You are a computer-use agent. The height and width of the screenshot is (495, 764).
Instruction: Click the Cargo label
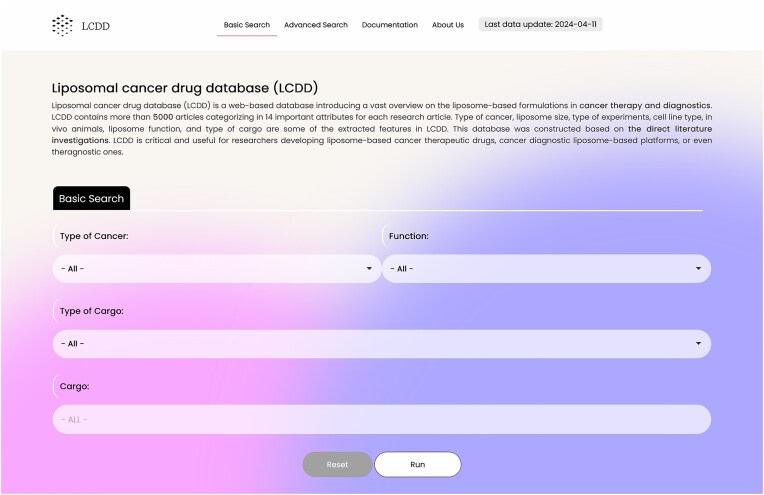tap(75, 386)
